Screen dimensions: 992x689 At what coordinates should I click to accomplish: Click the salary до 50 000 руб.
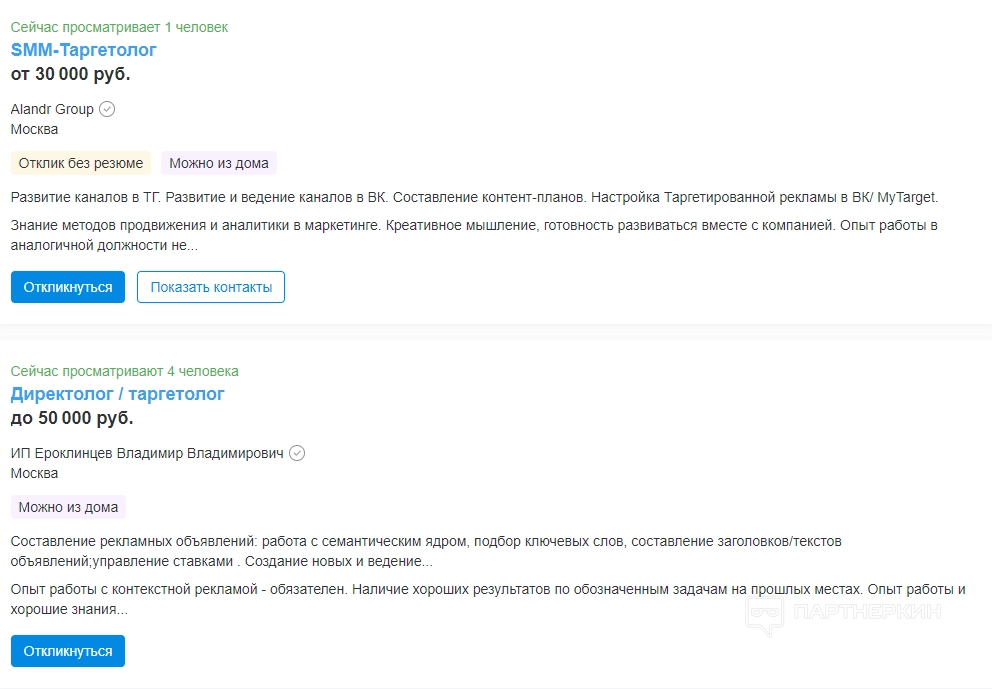(x=72, y=418)
